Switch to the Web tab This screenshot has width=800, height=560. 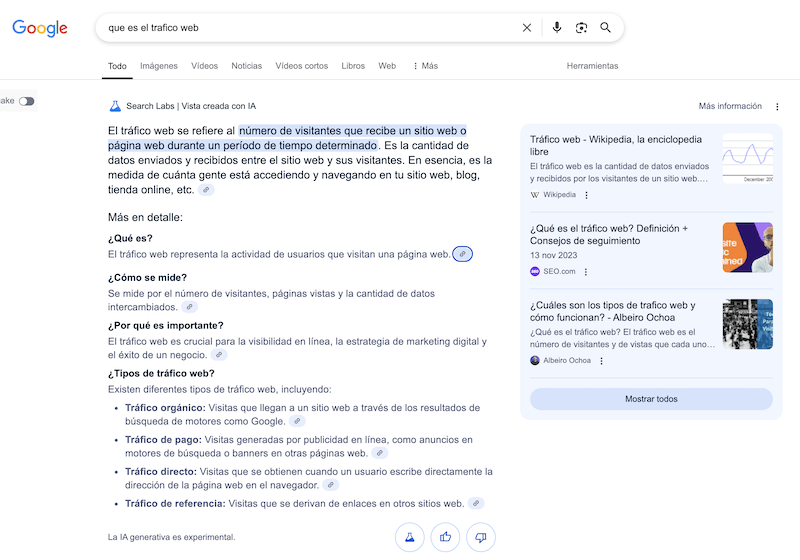387,66
